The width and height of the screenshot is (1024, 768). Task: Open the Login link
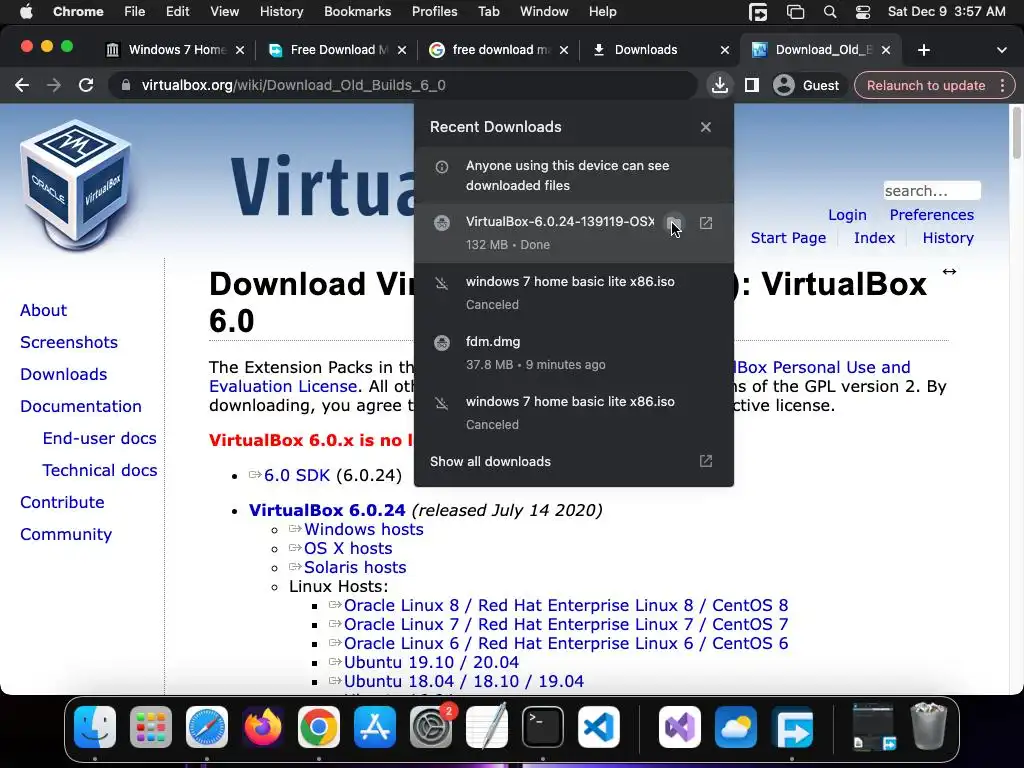847,215
